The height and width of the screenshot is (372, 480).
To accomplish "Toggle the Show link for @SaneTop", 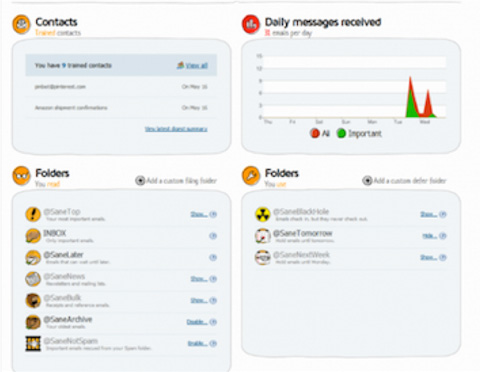I will click(x=199, y=214).
